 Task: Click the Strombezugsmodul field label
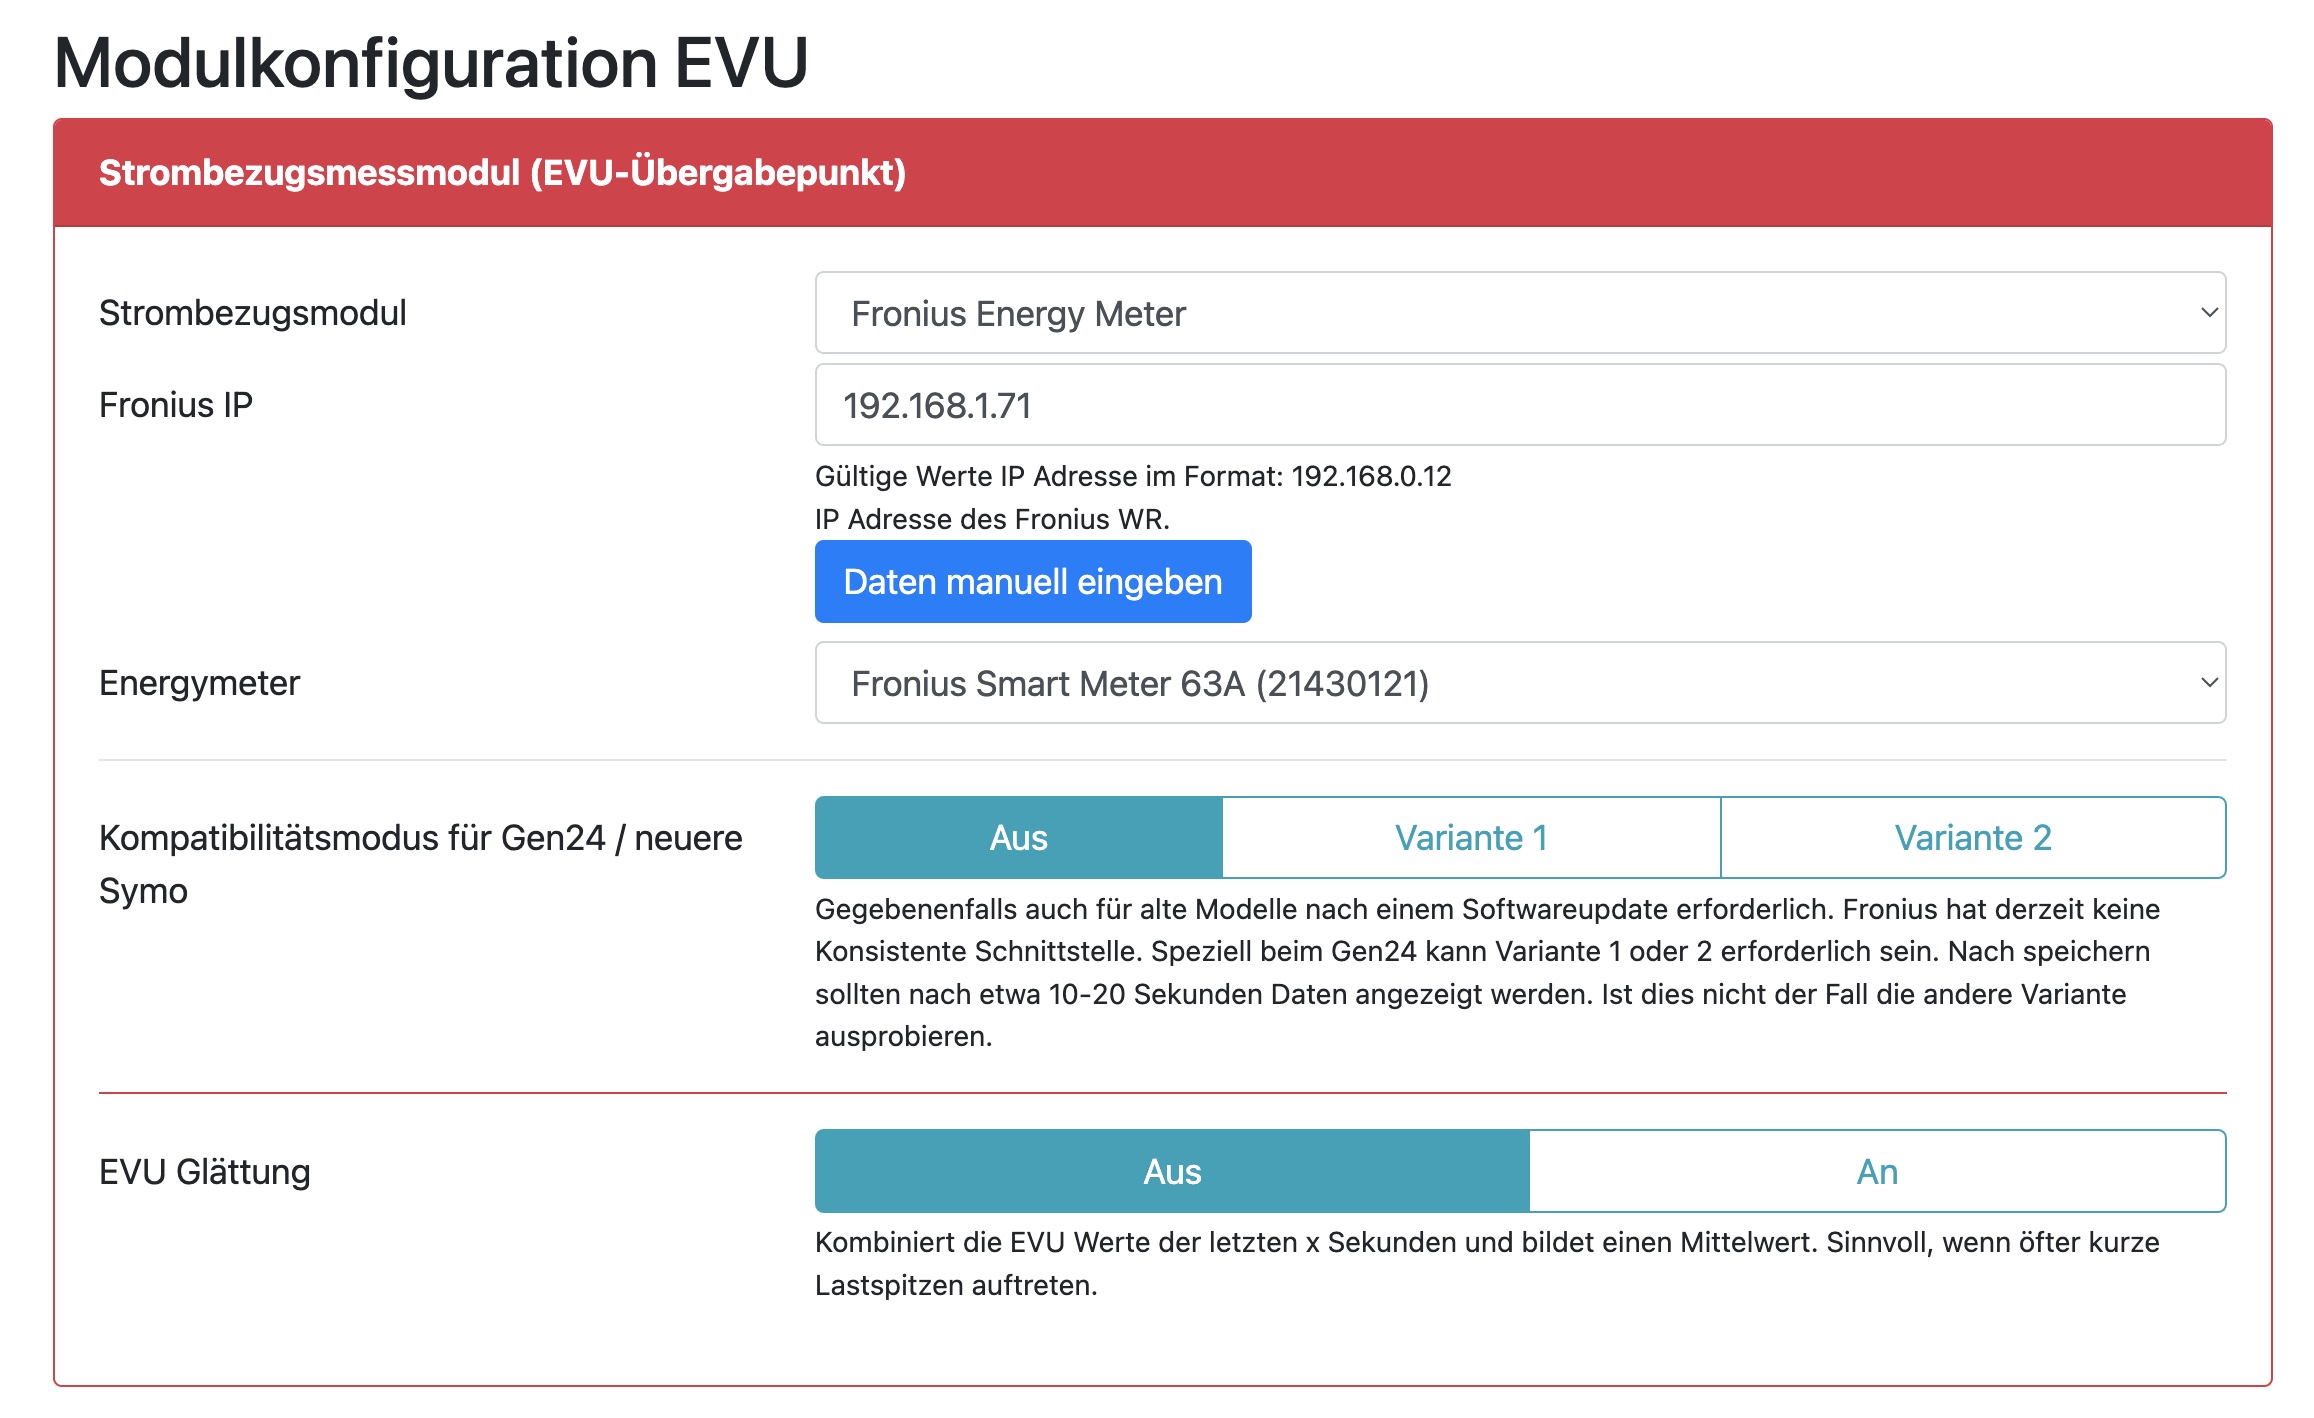coord(252,313)
